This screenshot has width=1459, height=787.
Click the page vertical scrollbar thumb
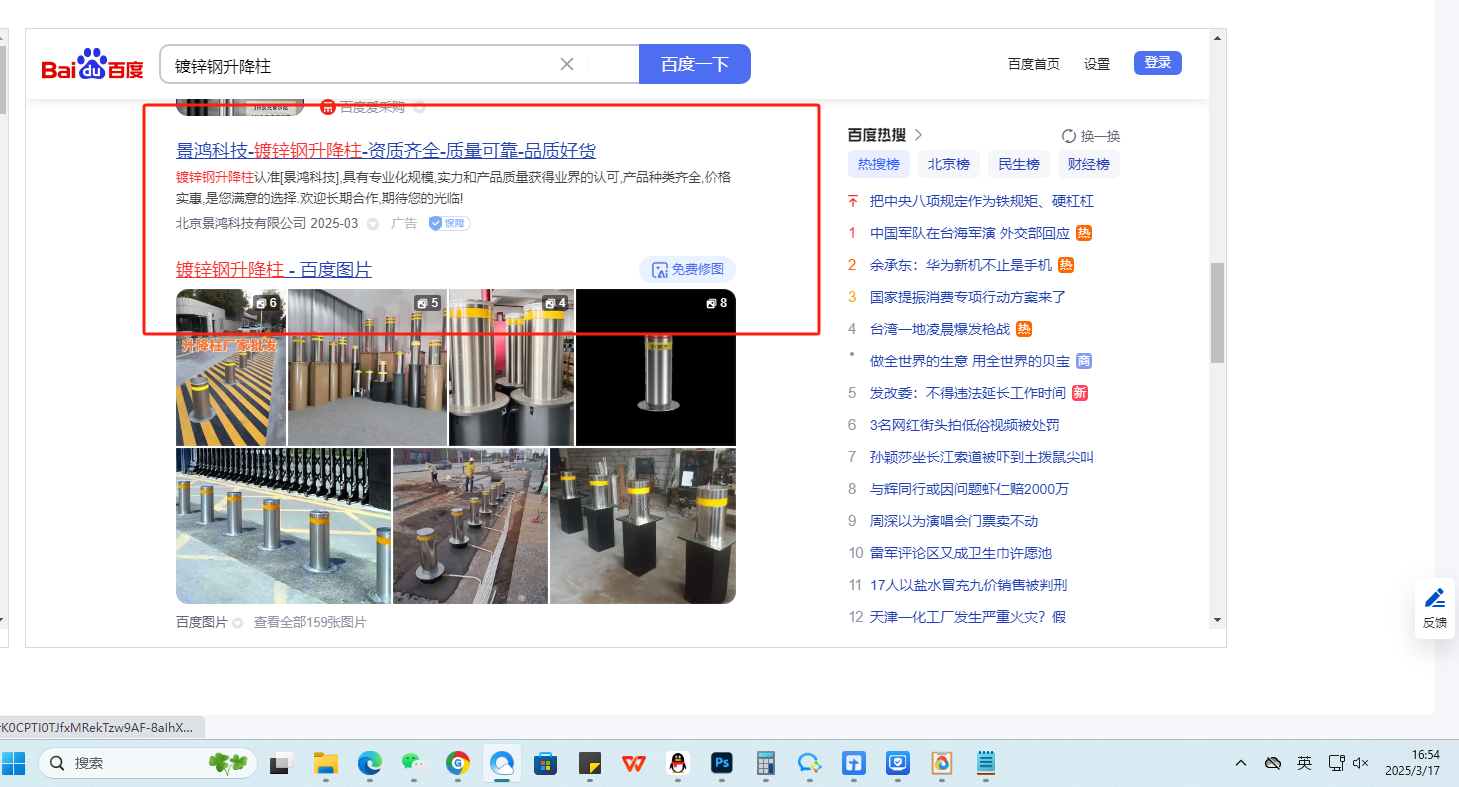1217,312
